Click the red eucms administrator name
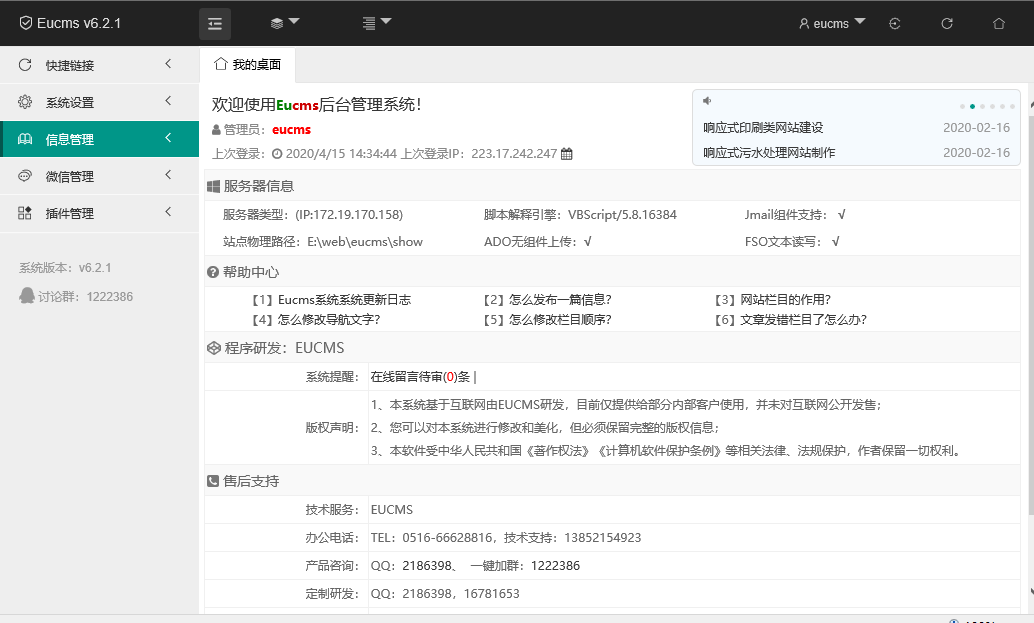Viewport: 1034px width, 623px height. tap(291, 130)
